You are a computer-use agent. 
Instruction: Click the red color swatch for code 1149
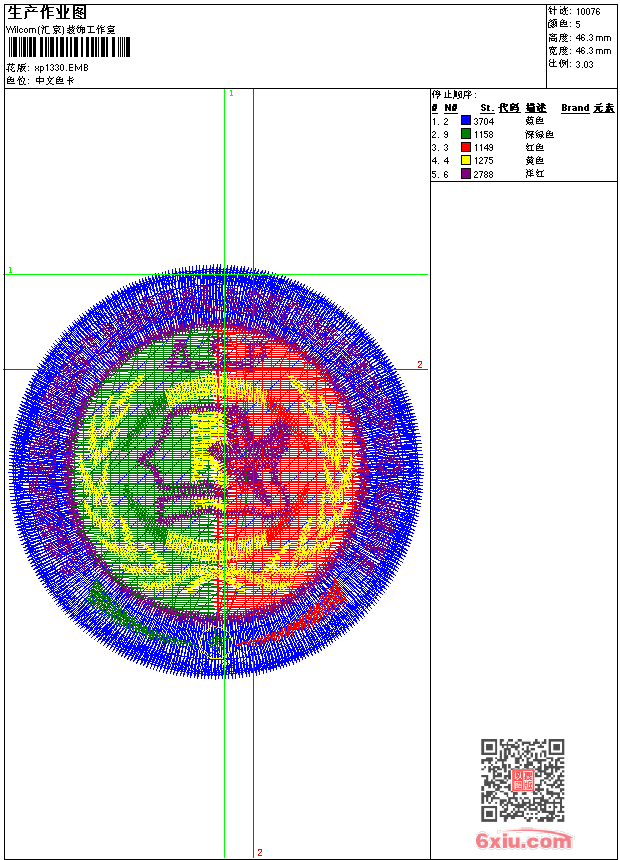tap(466, 147)
